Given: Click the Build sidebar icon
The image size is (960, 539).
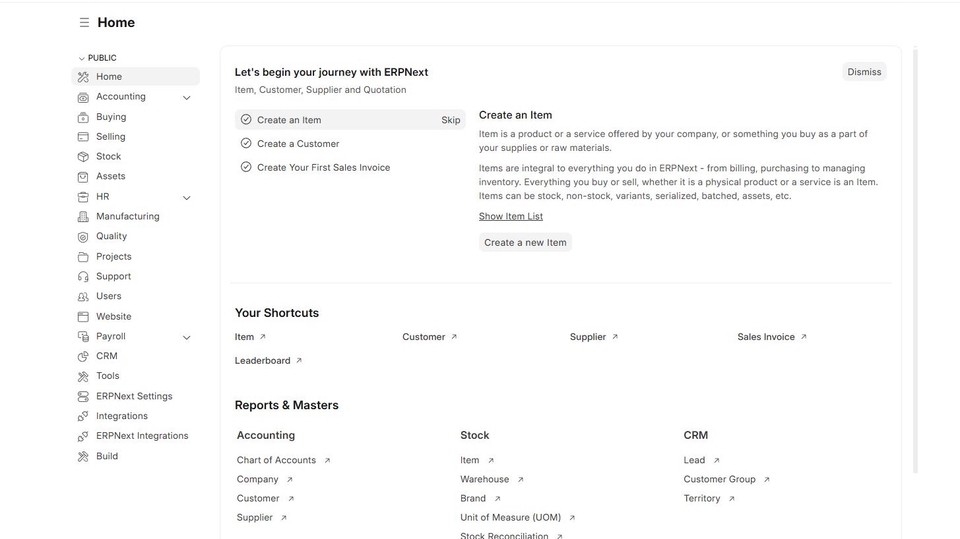Looking at the screenshot, I should pos(83,456).
